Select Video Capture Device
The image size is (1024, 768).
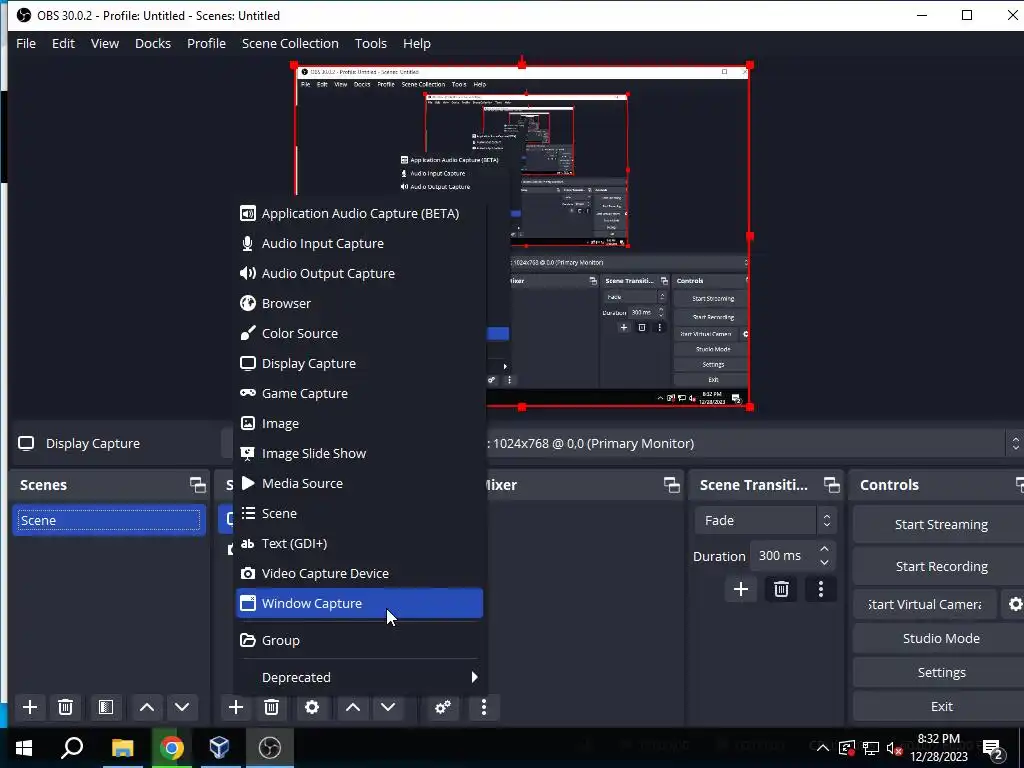359,574
